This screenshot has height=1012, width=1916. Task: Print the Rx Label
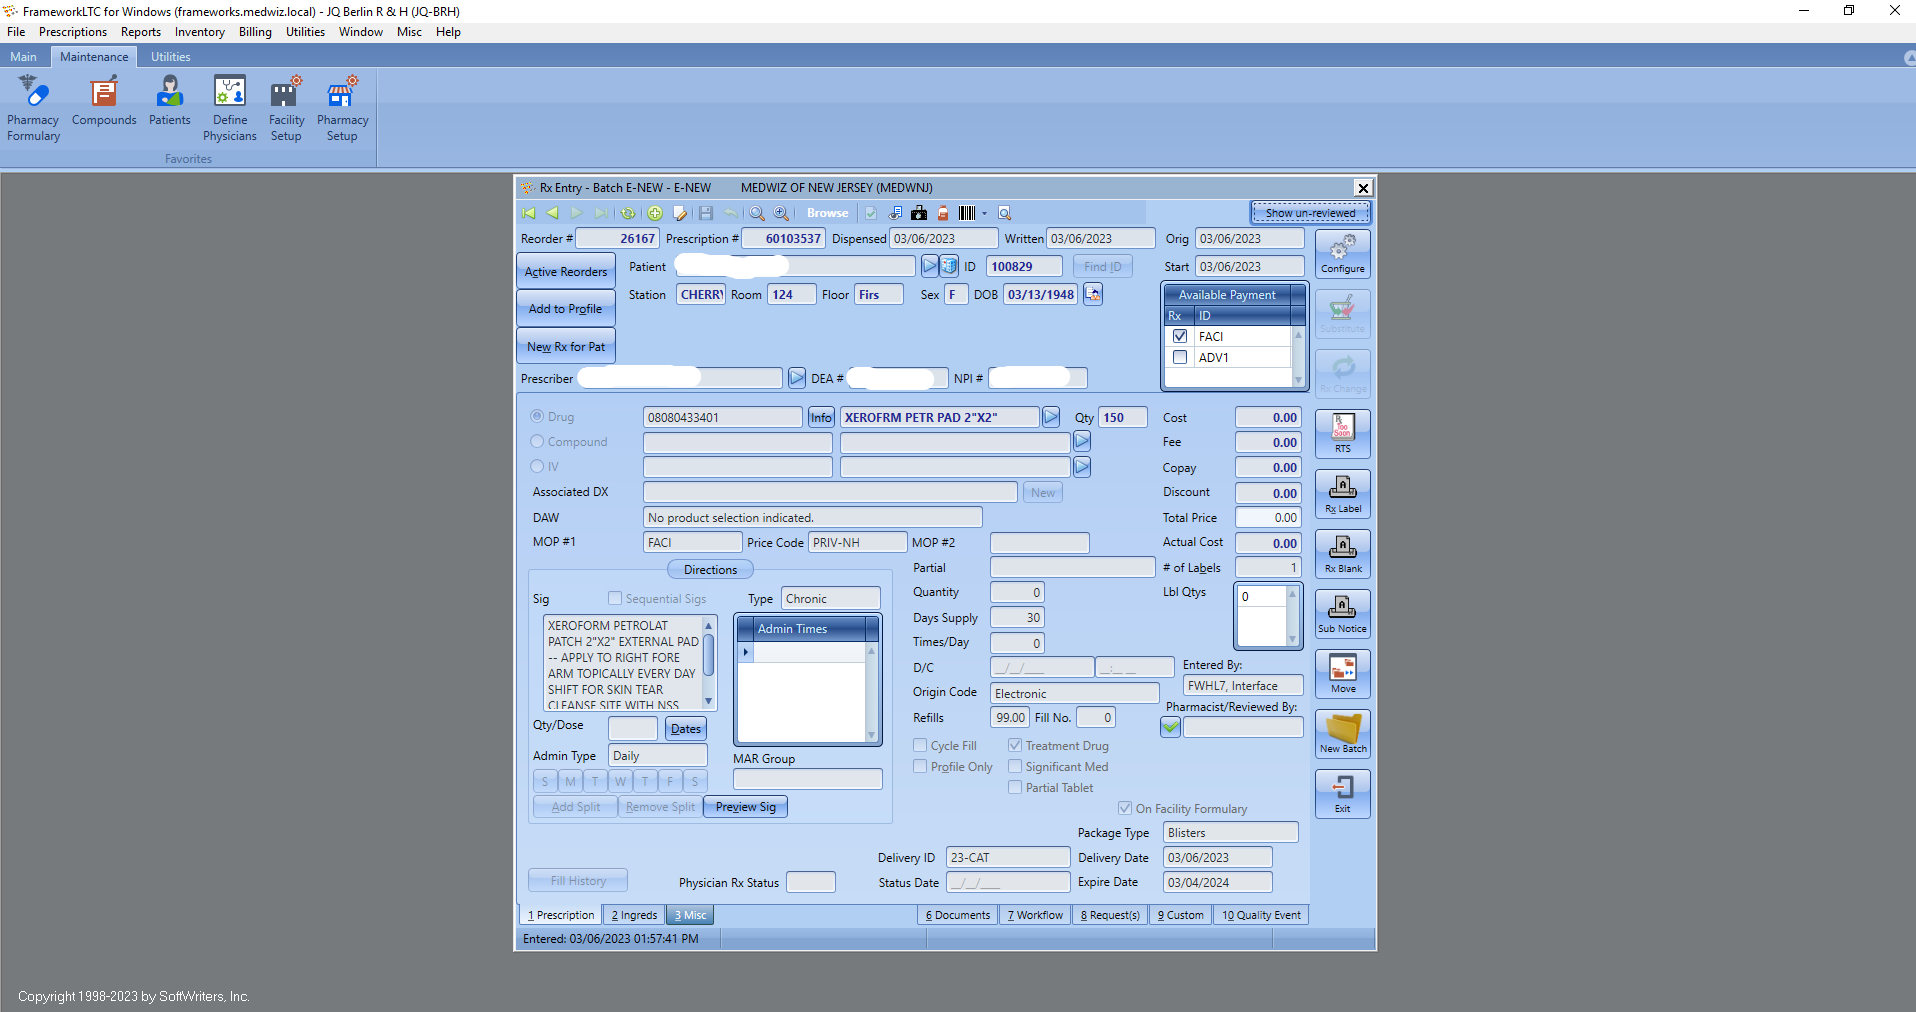[x=1342, y=494]
